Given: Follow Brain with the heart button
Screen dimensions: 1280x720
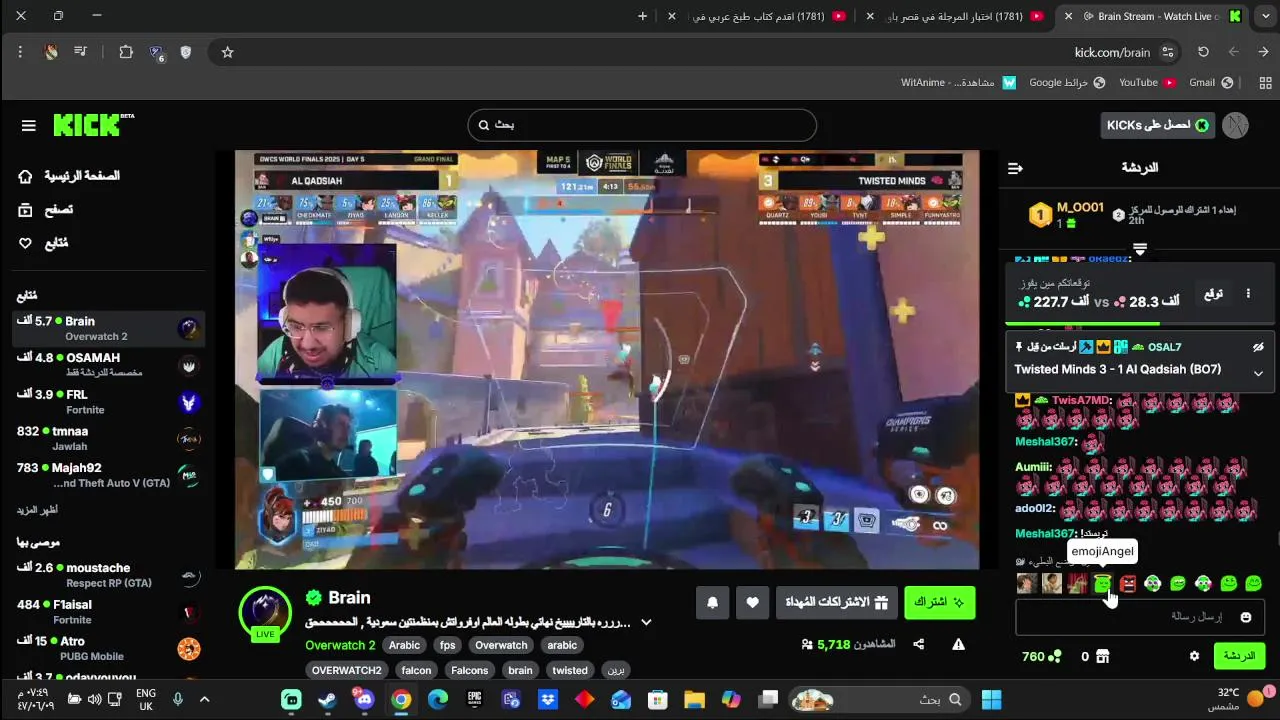Looking at the screenshot, I should pyautogui.click(x=753, y=602).
